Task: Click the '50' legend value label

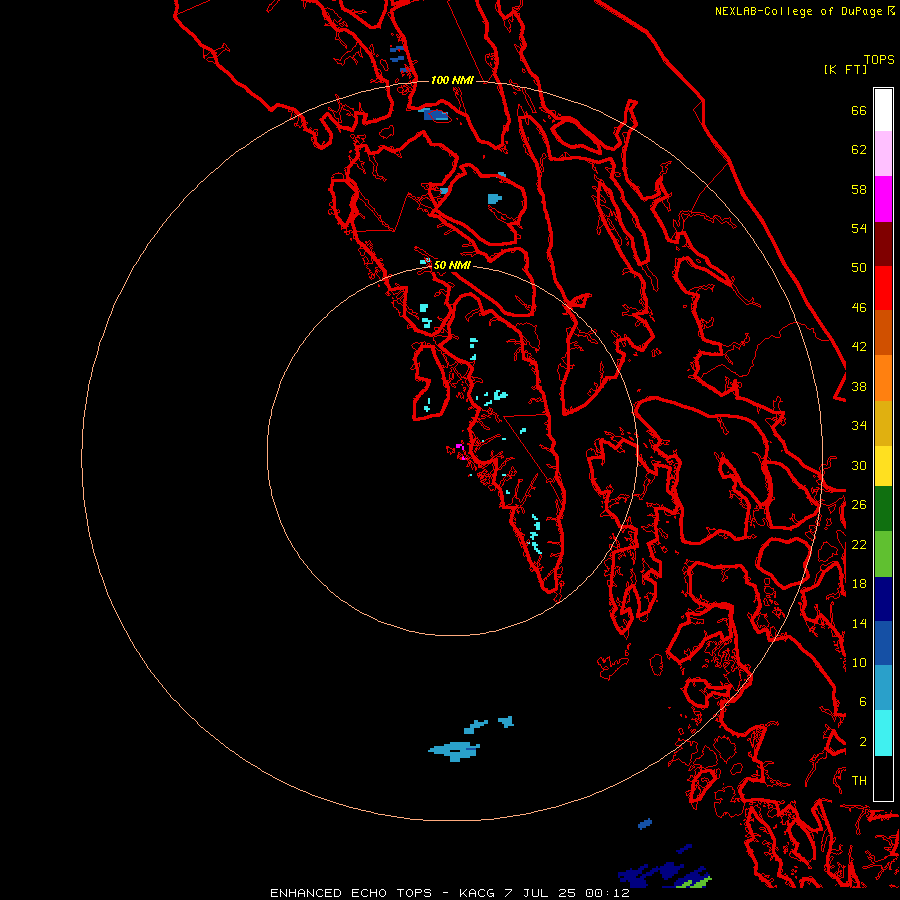Action: [x=859, y=268]
